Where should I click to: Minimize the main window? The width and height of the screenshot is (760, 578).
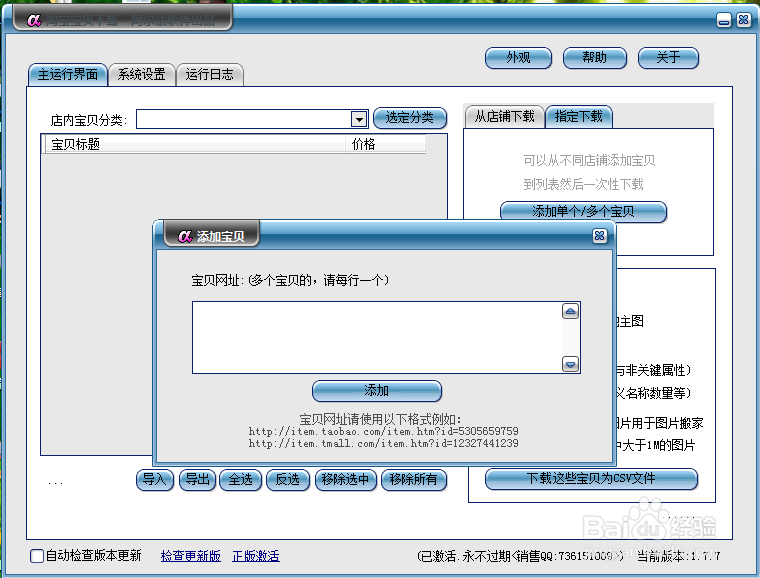(x=724, y=20)
